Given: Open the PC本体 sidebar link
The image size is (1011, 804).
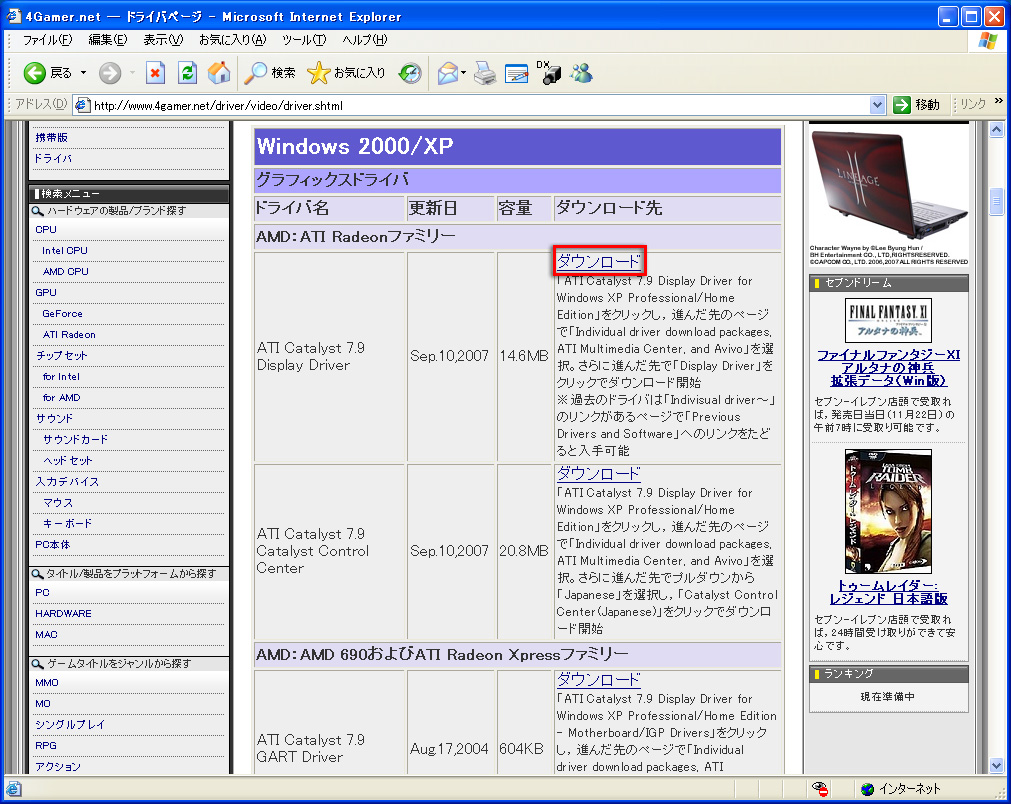Looking at the screenshot, I should (53, 544).
